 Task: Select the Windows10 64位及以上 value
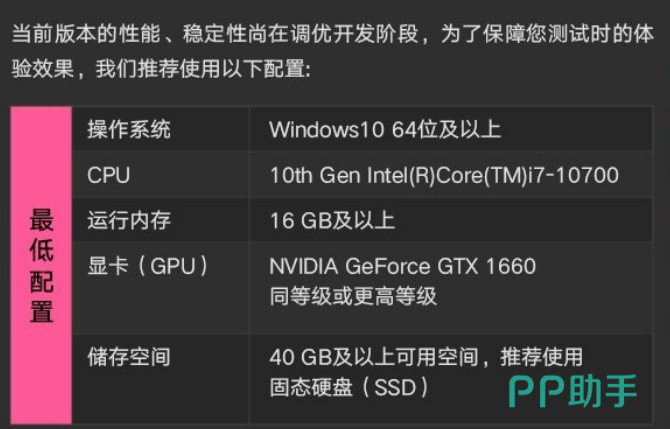pyautogui.click(x=385, y=129)
